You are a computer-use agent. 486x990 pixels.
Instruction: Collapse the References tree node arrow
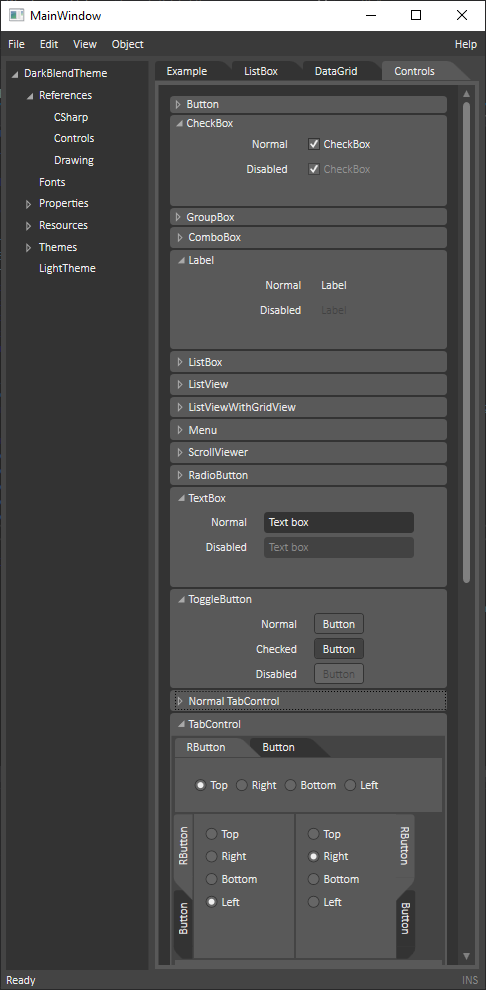[x=30, y=96]
